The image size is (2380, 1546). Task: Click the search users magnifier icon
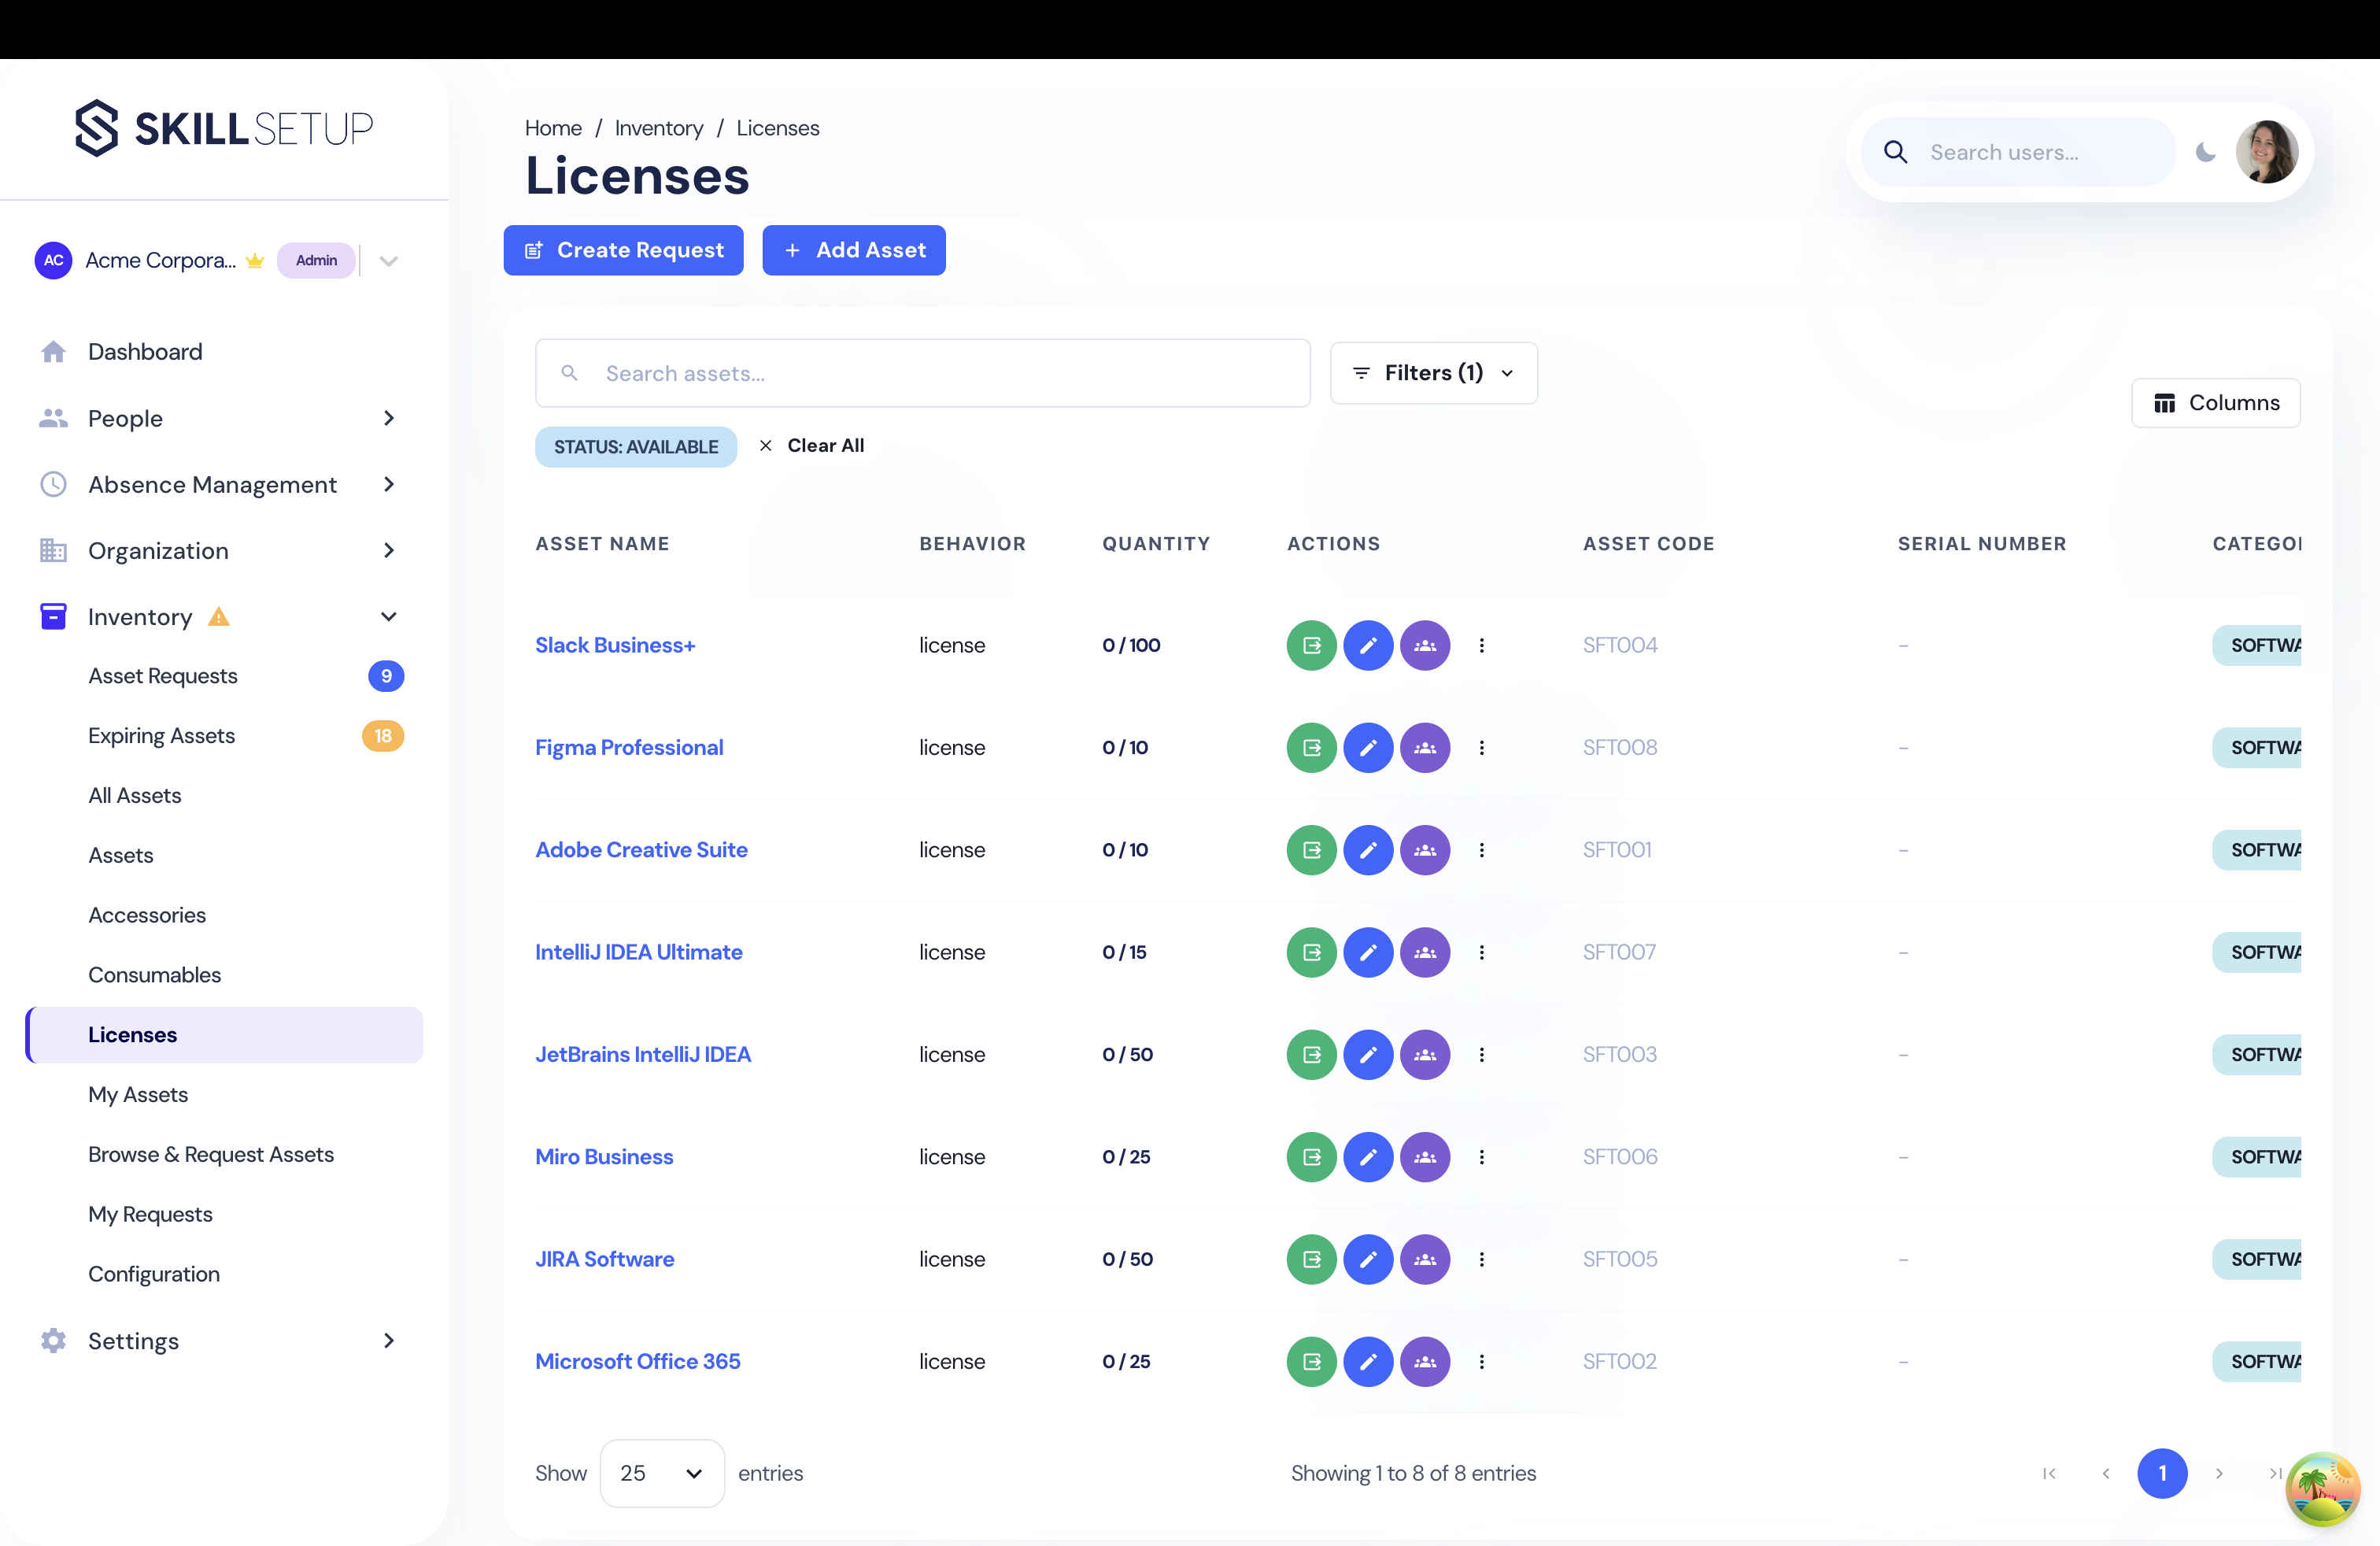[1896, 152]
